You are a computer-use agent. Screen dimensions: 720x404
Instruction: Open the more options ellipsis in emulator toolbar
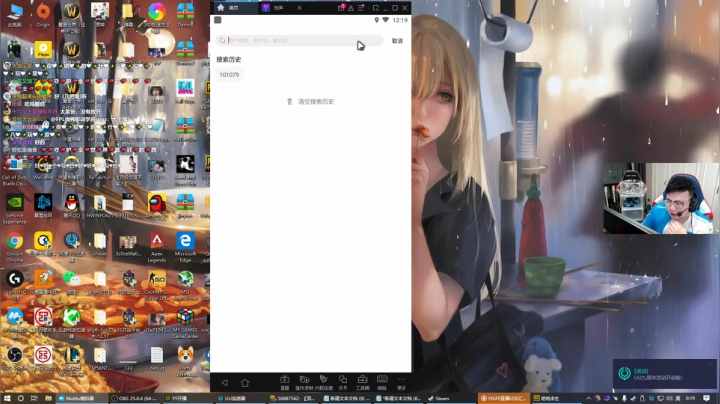click(402, 382)
